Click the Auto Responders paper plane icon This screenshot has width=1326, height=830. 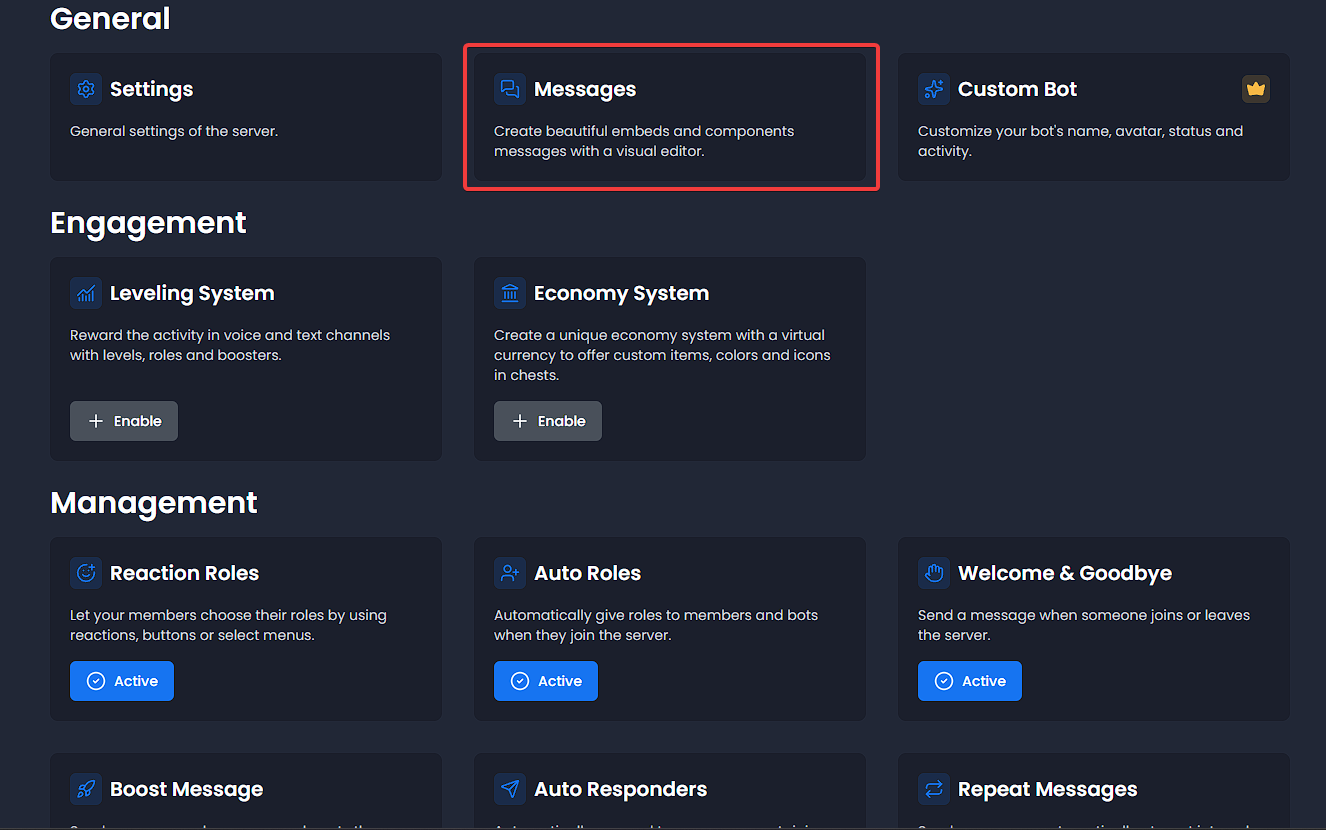point(510,789)
